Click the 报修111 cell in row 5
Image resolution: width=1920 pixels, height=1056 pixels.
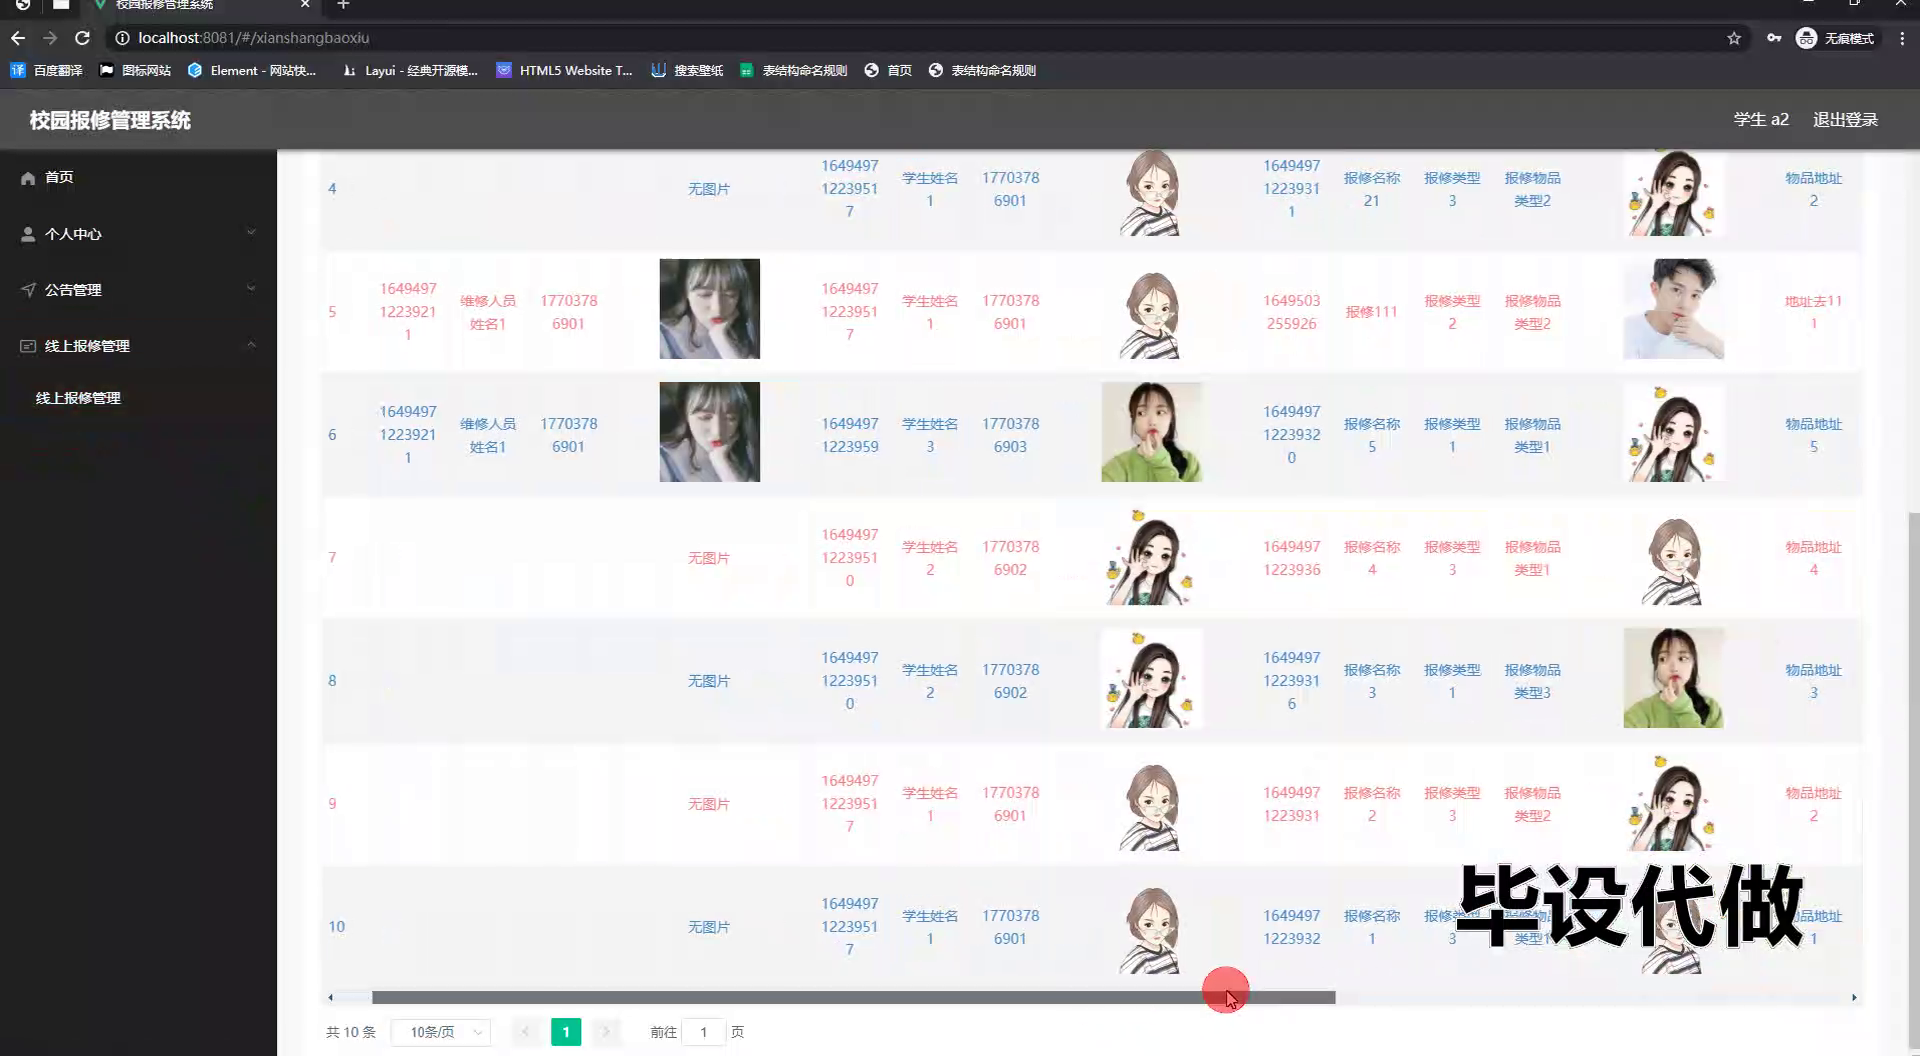click(1371, 312)
